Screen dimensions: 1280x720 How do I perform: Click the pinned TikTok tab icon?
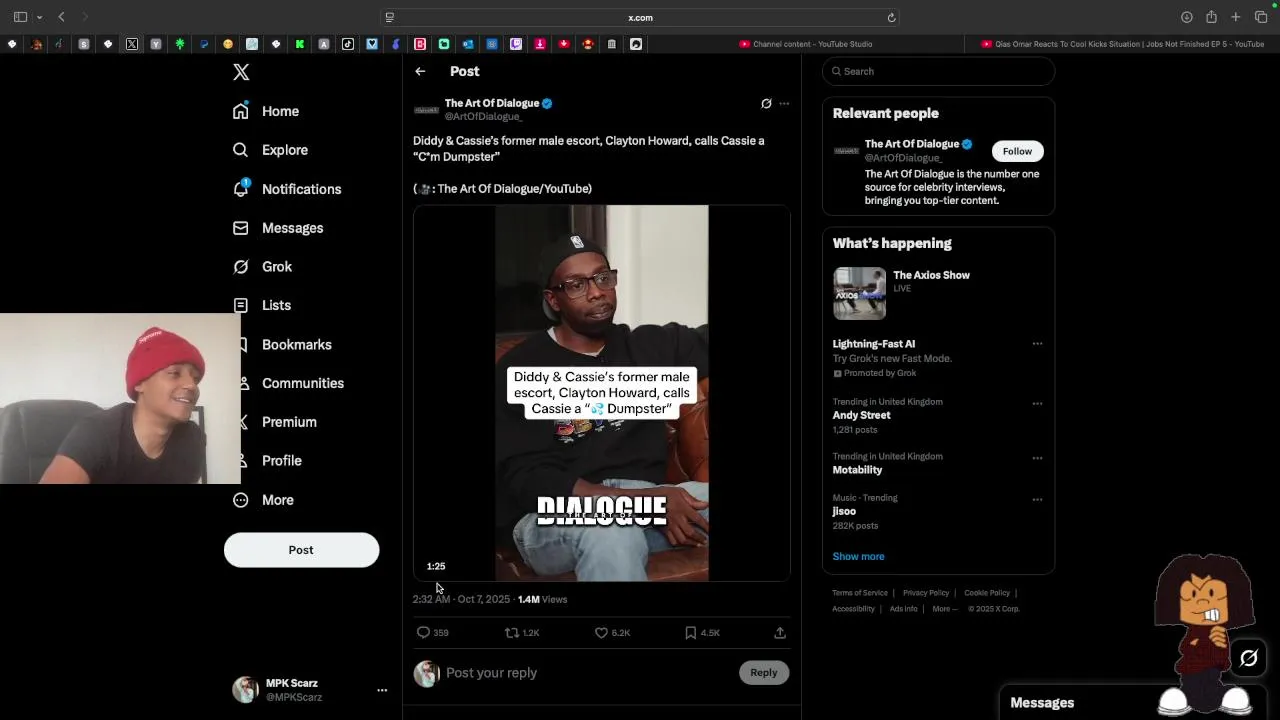click(348, 44)
